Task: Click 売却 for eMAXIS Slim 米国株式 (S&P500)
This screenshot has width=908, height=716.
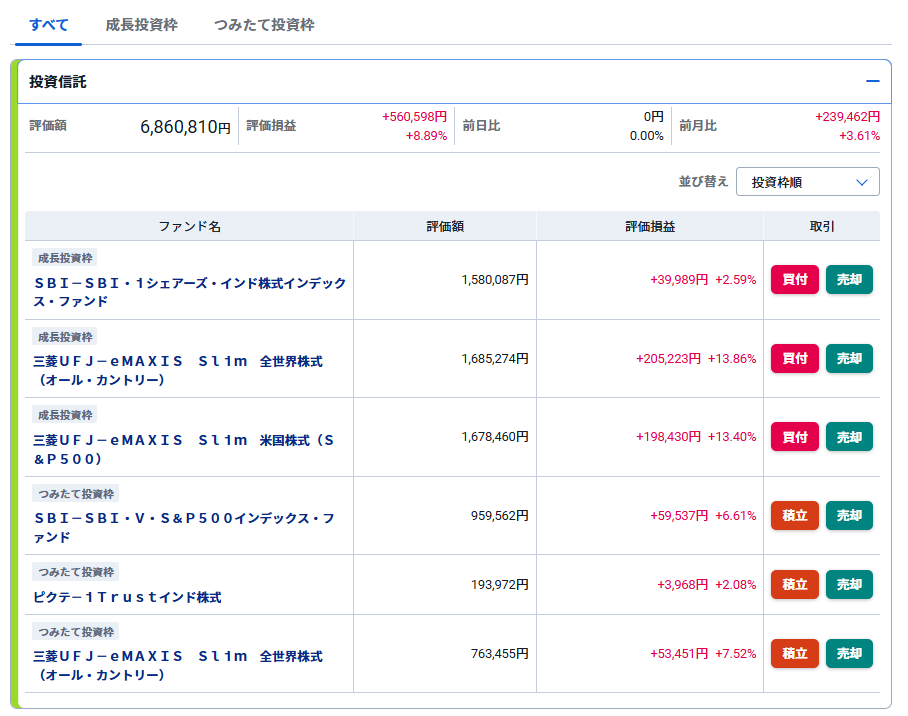Action: [x=849, y=437]
